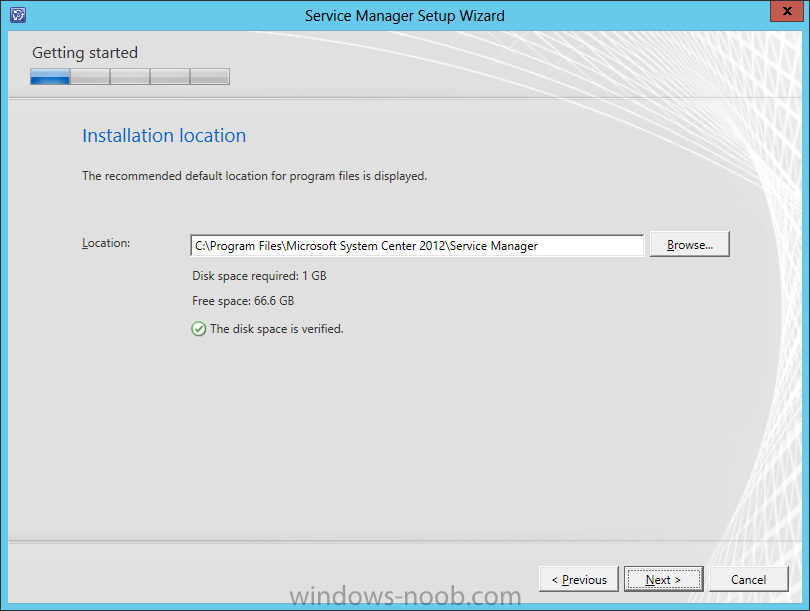Image resolution: width=810 pixels, height=611 pixels.
Task: Close the Setup Wizard window
Action: [787, 11]
